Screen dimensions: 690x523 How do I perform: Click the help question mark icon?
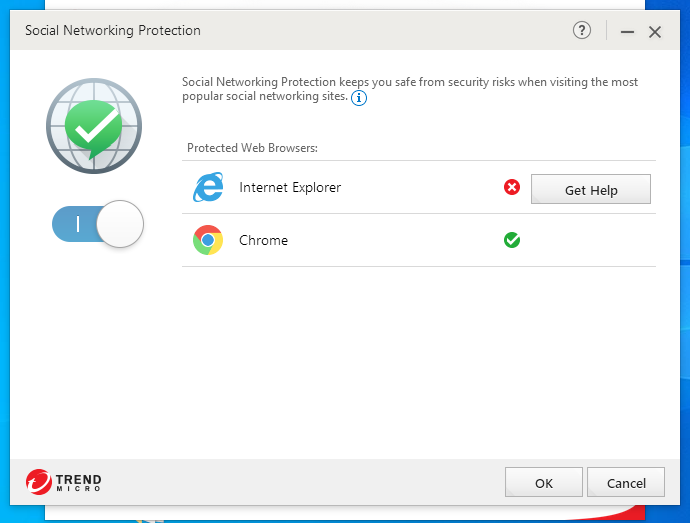pyautogui.click(x=582, y=30)
